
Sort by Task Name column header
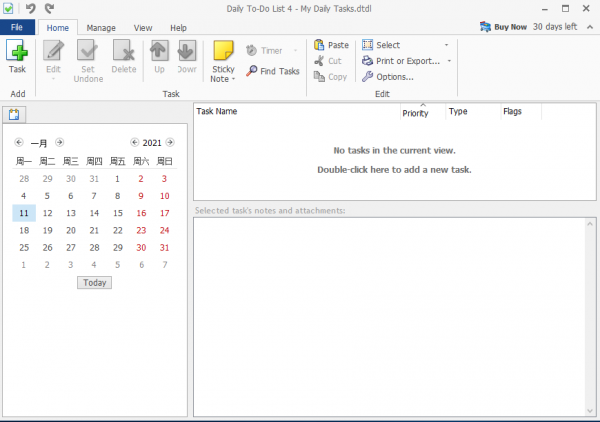(297, 111)
